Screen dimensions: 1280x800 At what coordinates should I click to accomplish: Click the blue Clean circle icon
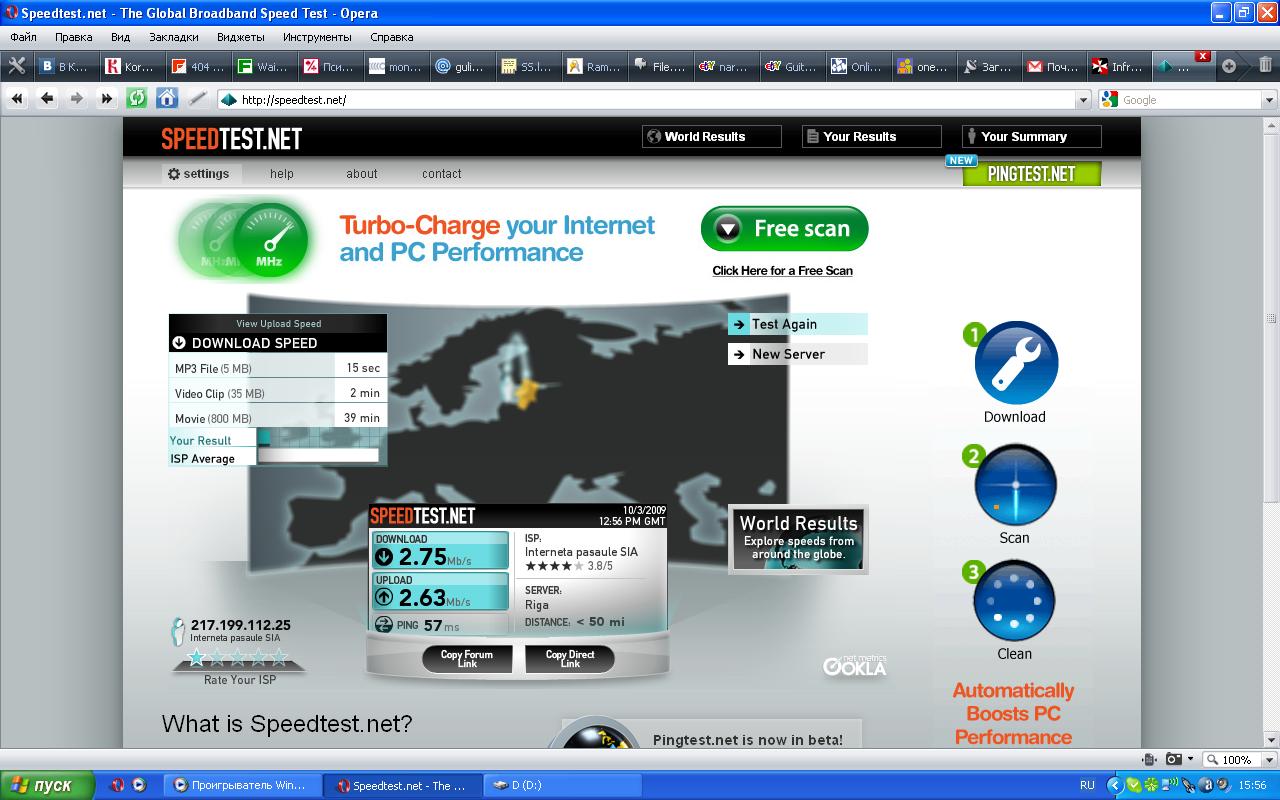point(1014,600)
